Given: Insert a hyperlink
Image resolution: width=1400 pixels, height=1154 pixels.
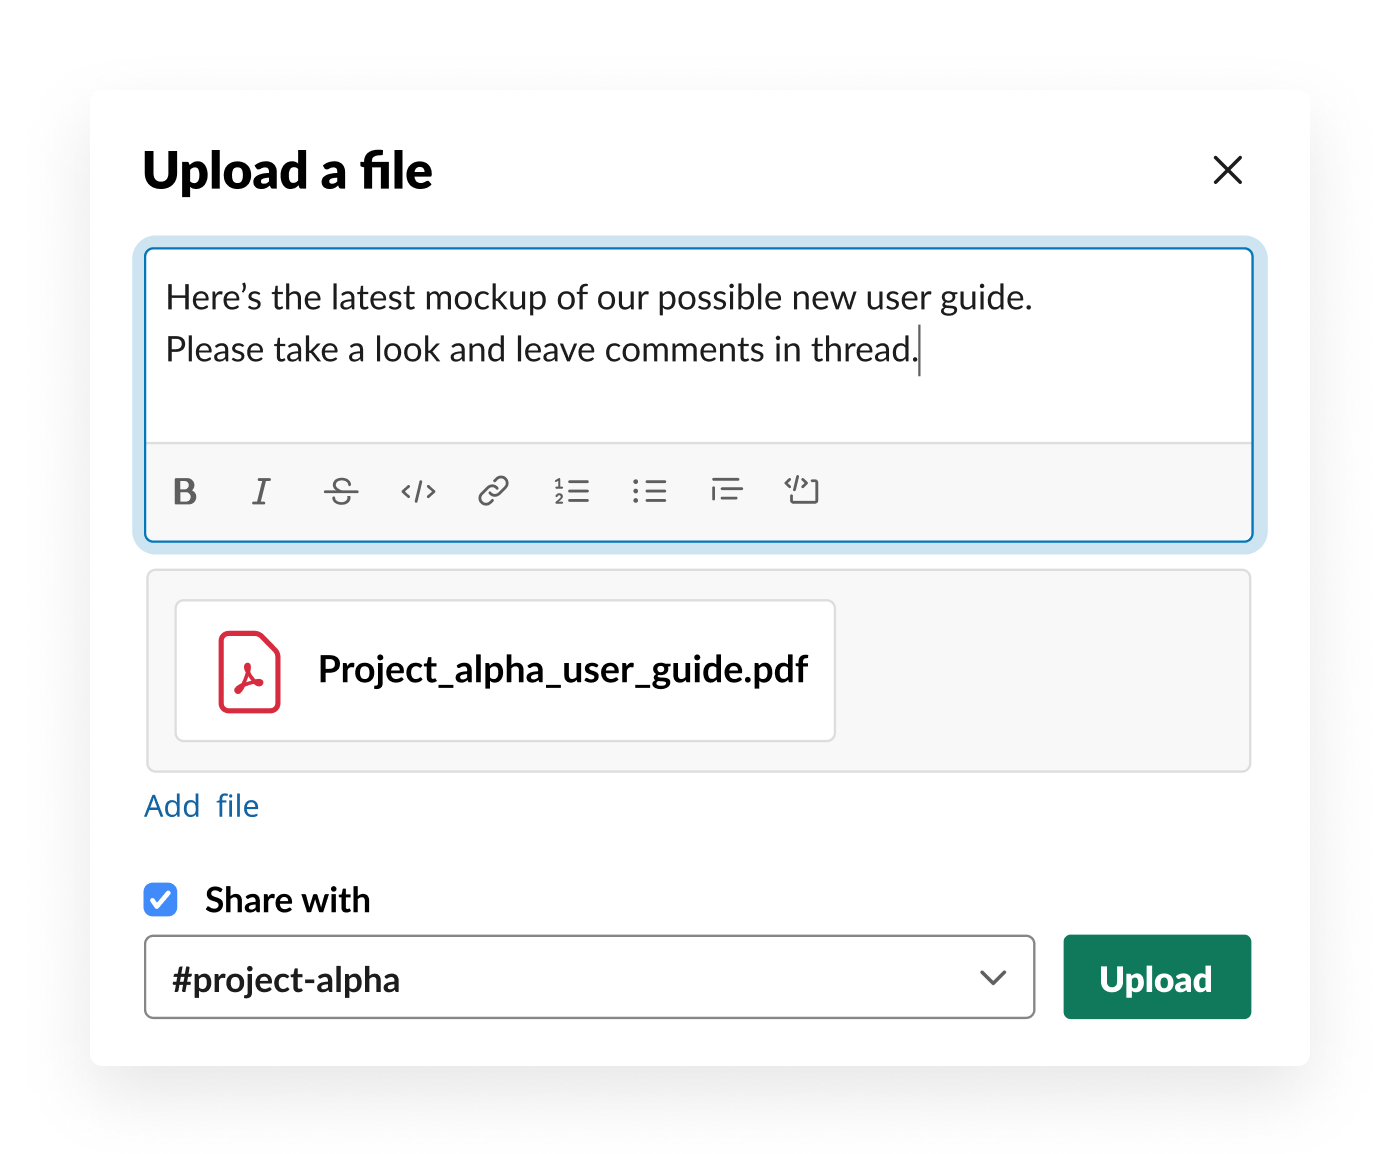Looking at the screenshot, I should (x=494, y=491).
